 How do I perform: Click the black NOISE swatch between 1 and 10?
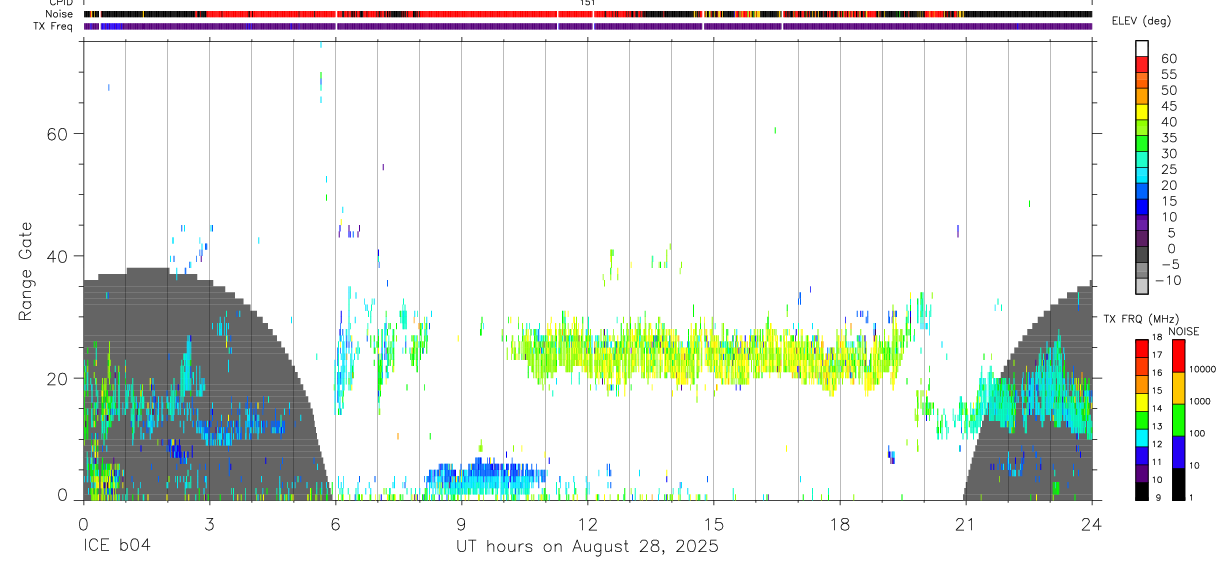point(1178,483)
